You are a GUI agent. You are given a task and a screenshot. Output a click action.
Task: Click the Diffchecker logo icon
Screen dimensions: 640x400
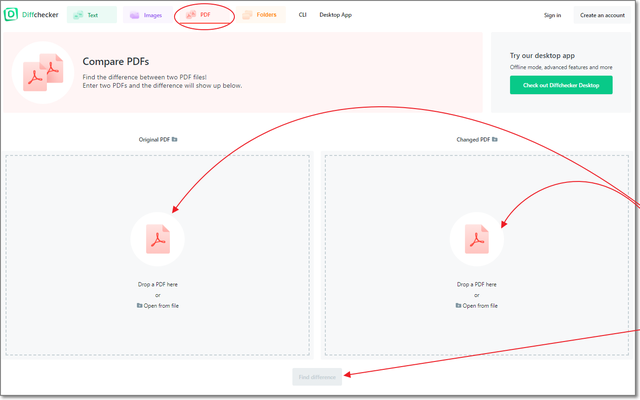[x=10, y=15]
